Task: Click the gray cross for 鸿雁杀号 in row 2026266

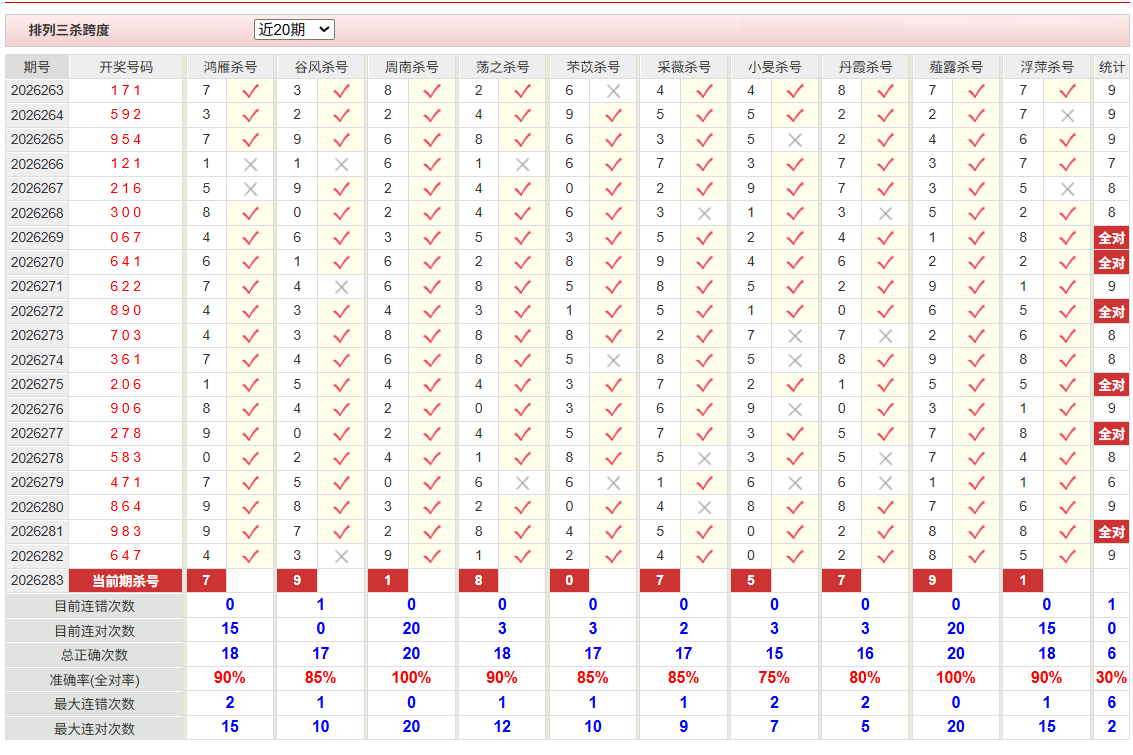Action: pos(251,165)
